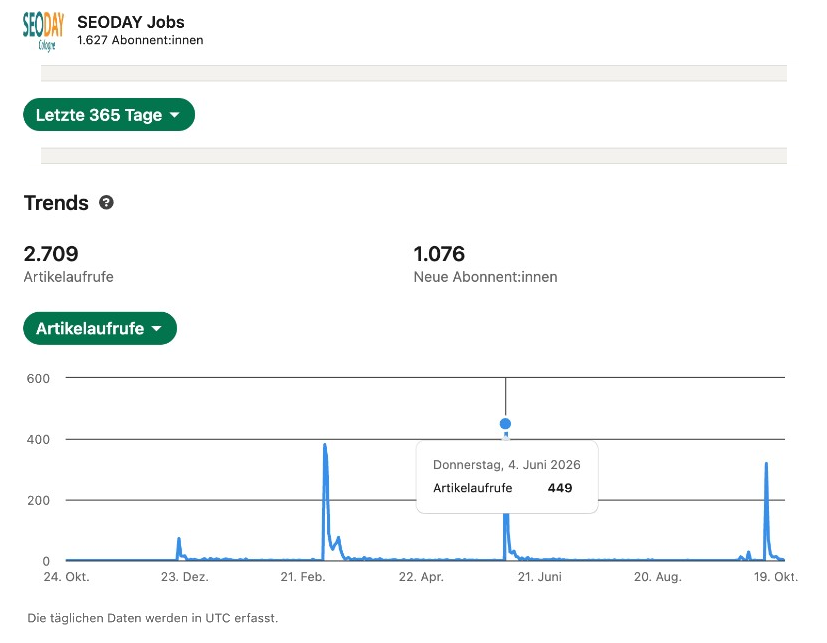827x643 pixels.
Task: Click the 1.076 new subscribers value
Action: click(439, 254)
